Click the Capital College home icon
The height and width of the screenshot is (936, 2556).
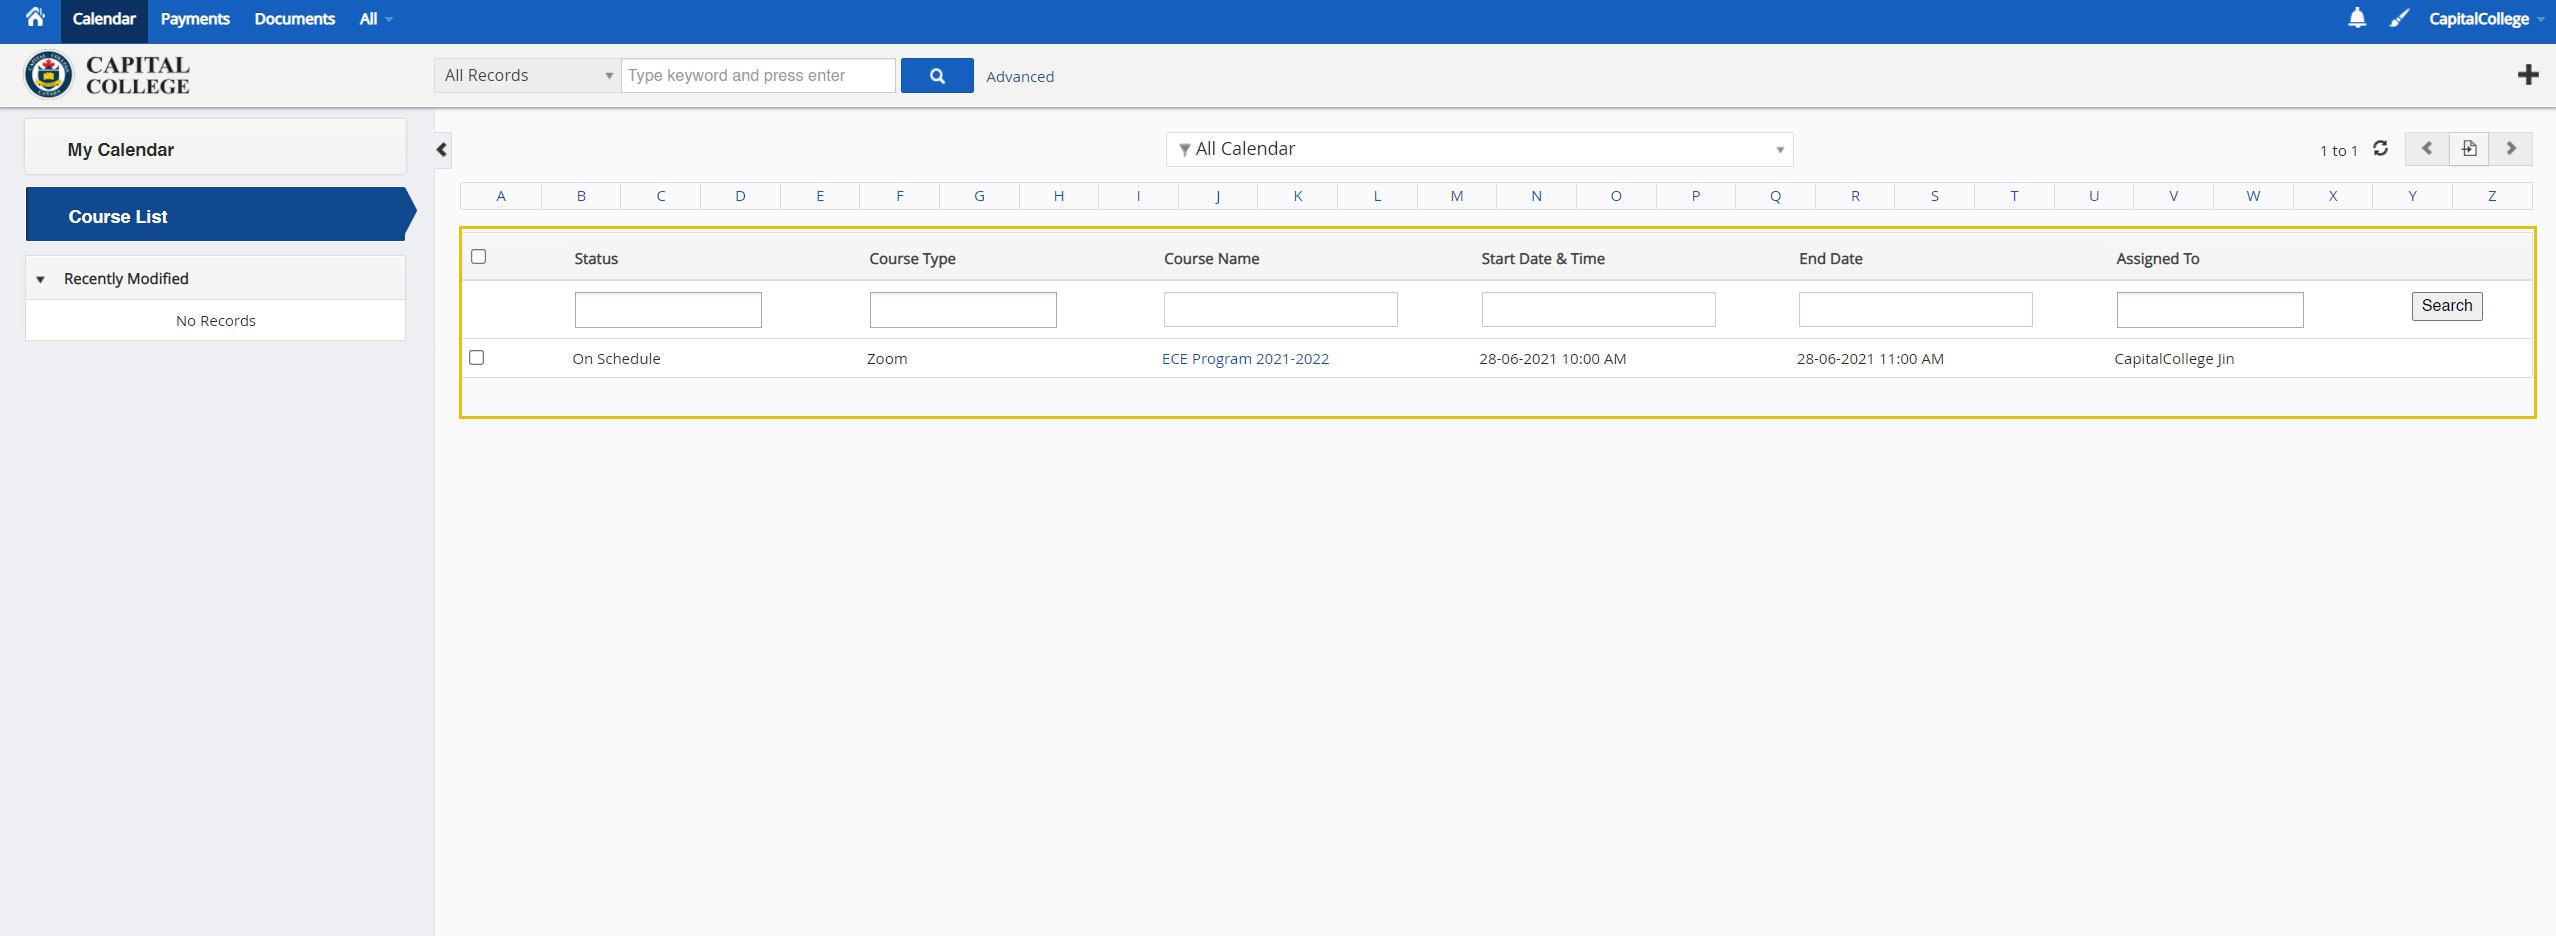[35, 18]
